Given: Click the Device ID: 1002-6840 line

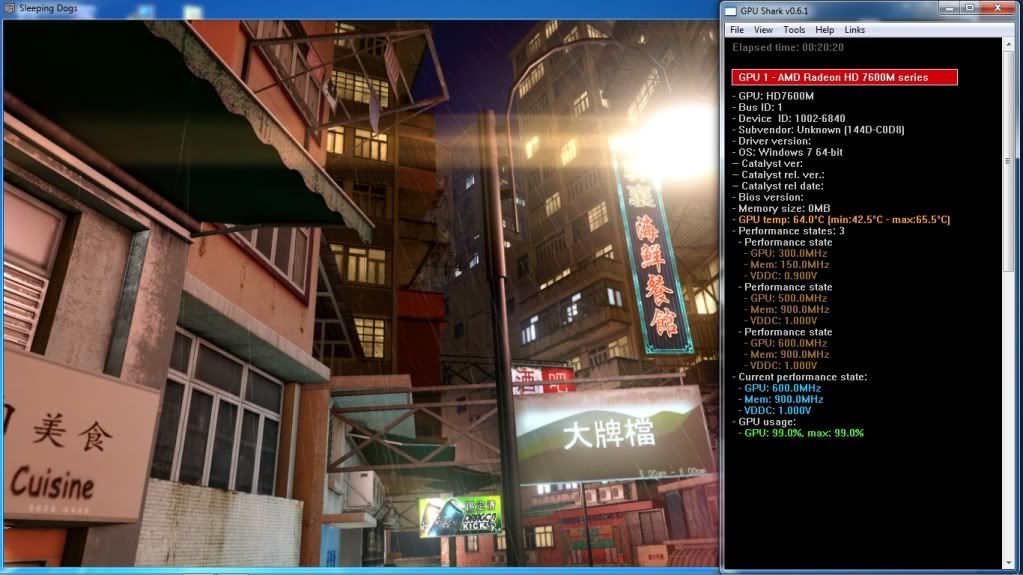Looking at the screenshot, I should pyautogui.click(x=788, y=119).
